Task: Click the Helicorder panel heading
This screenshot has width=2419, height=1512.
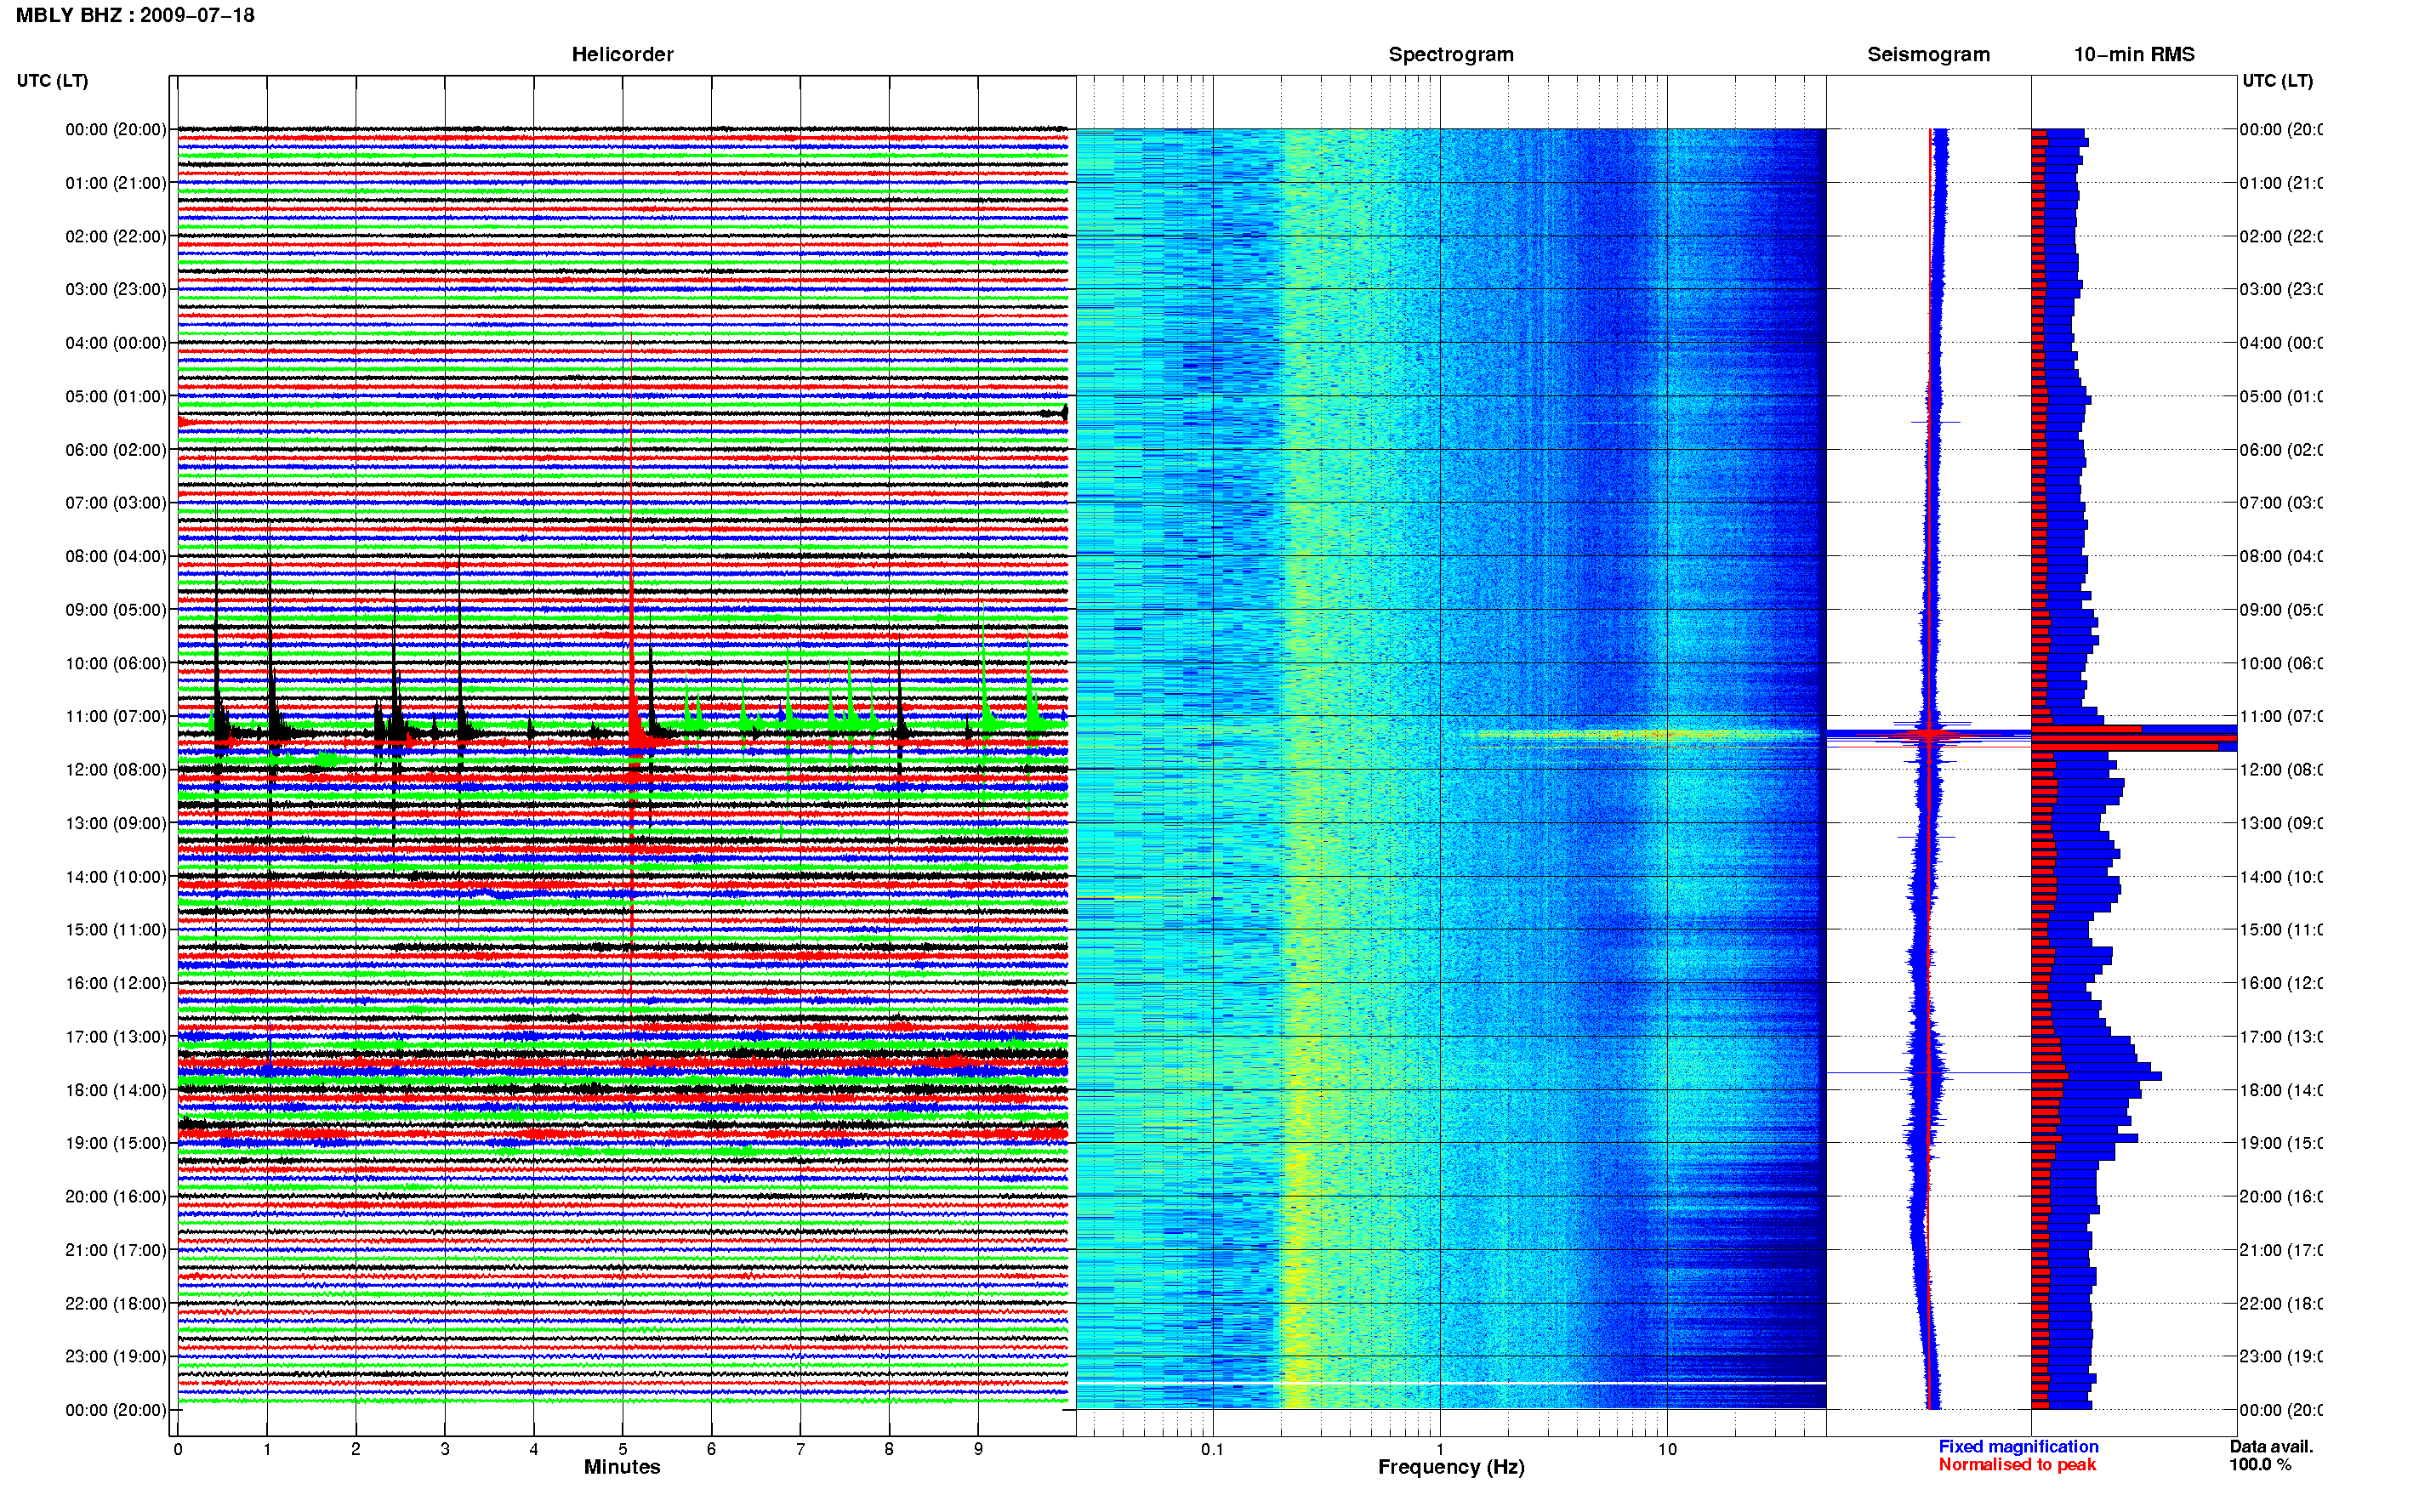Action: [x=622, y=54]
